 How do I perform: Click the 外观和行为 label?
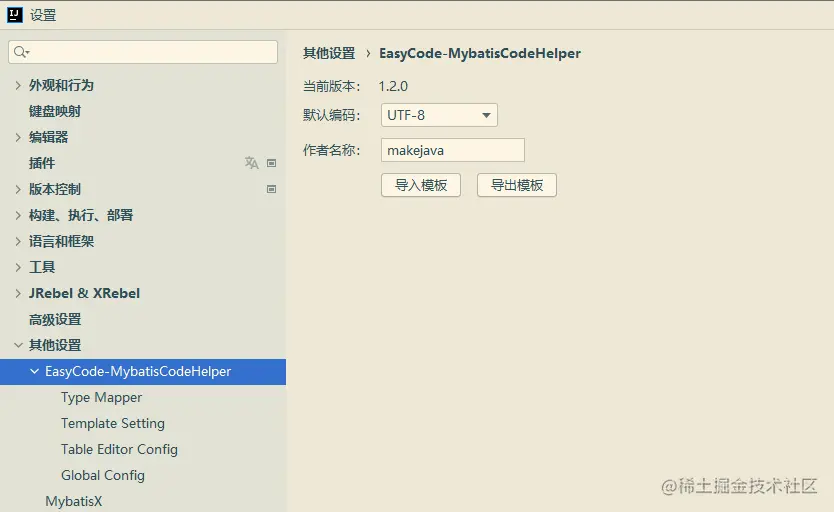[x=61, y=85]
